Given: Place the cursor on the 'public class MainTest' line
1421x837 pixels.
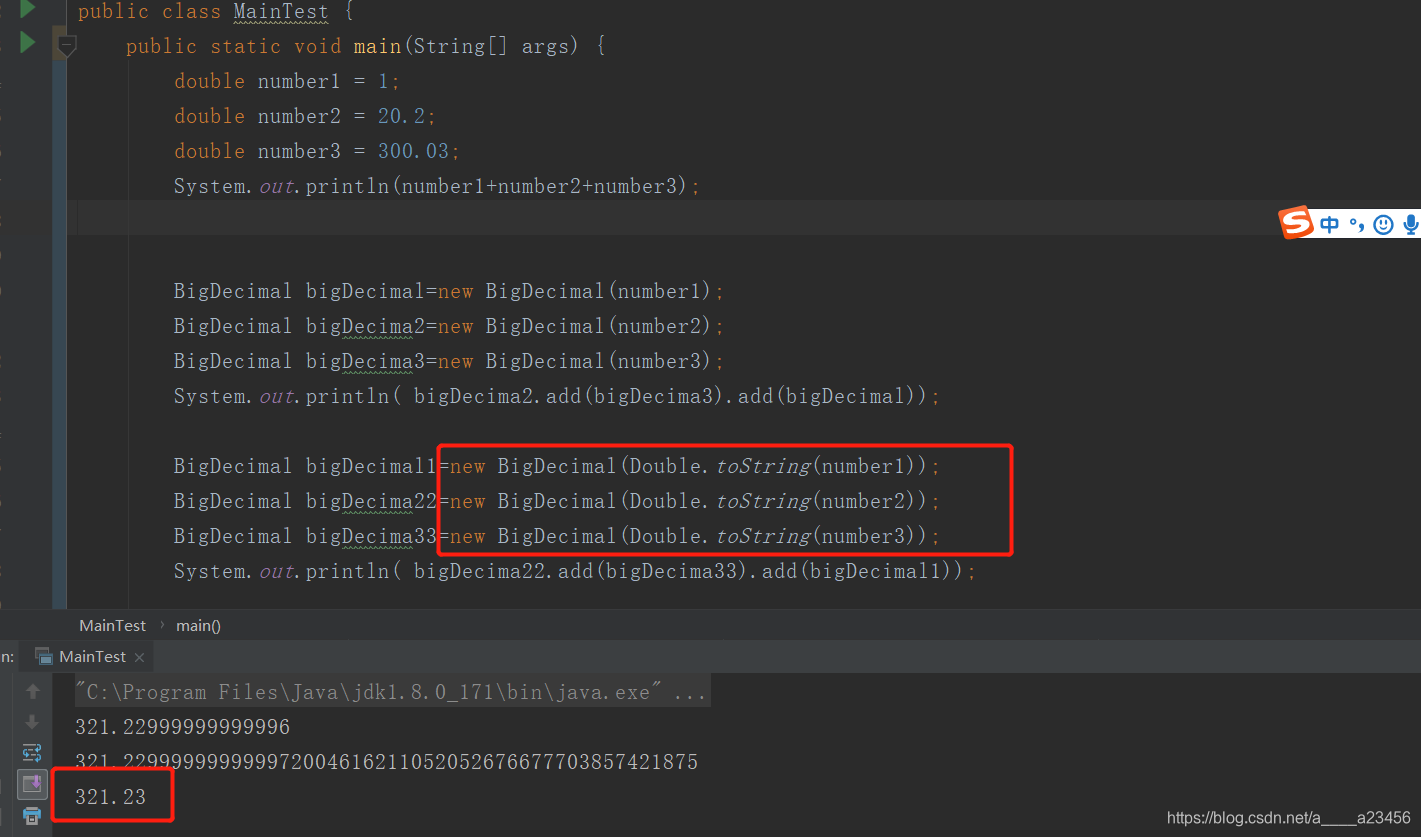Looking at the screenshot, I should [215, 12].
